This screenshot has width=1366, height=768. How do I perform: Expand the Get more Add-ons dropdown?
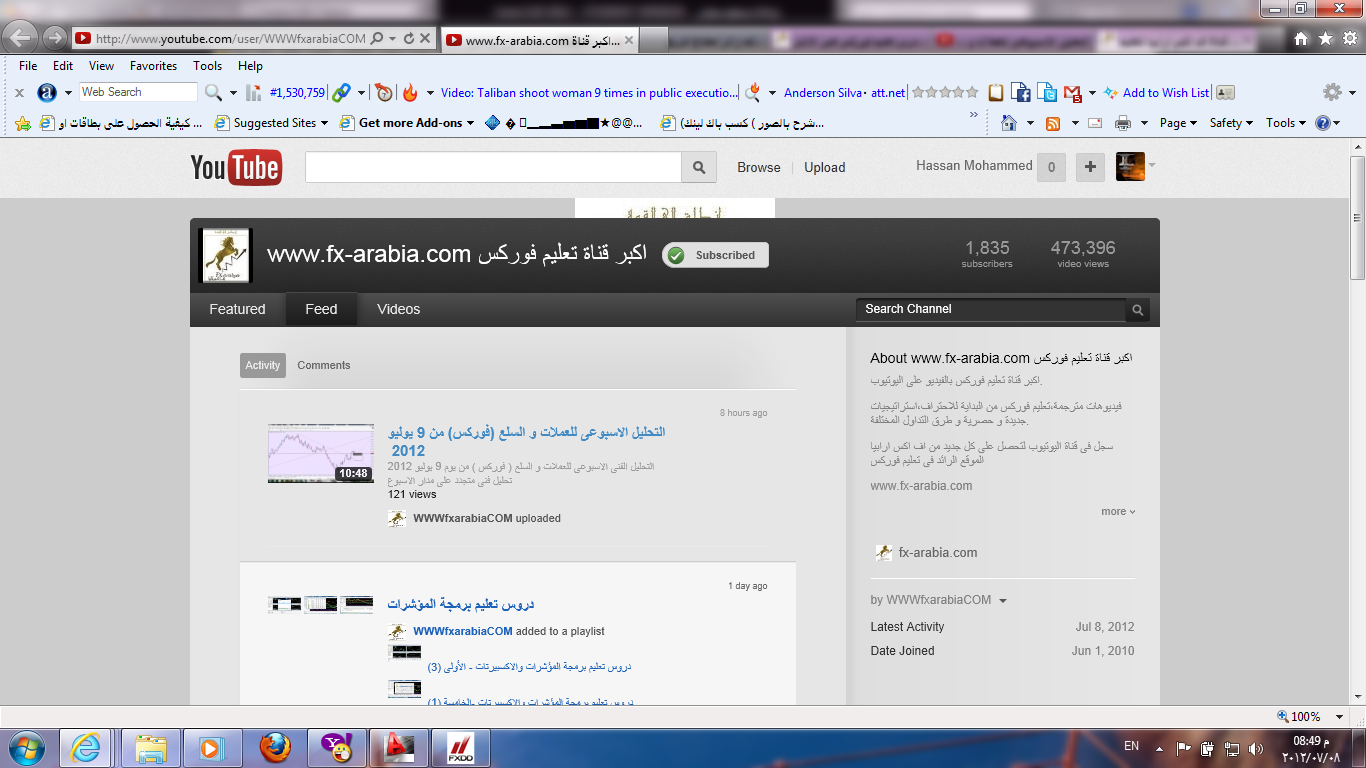click(x=470, y=123)
